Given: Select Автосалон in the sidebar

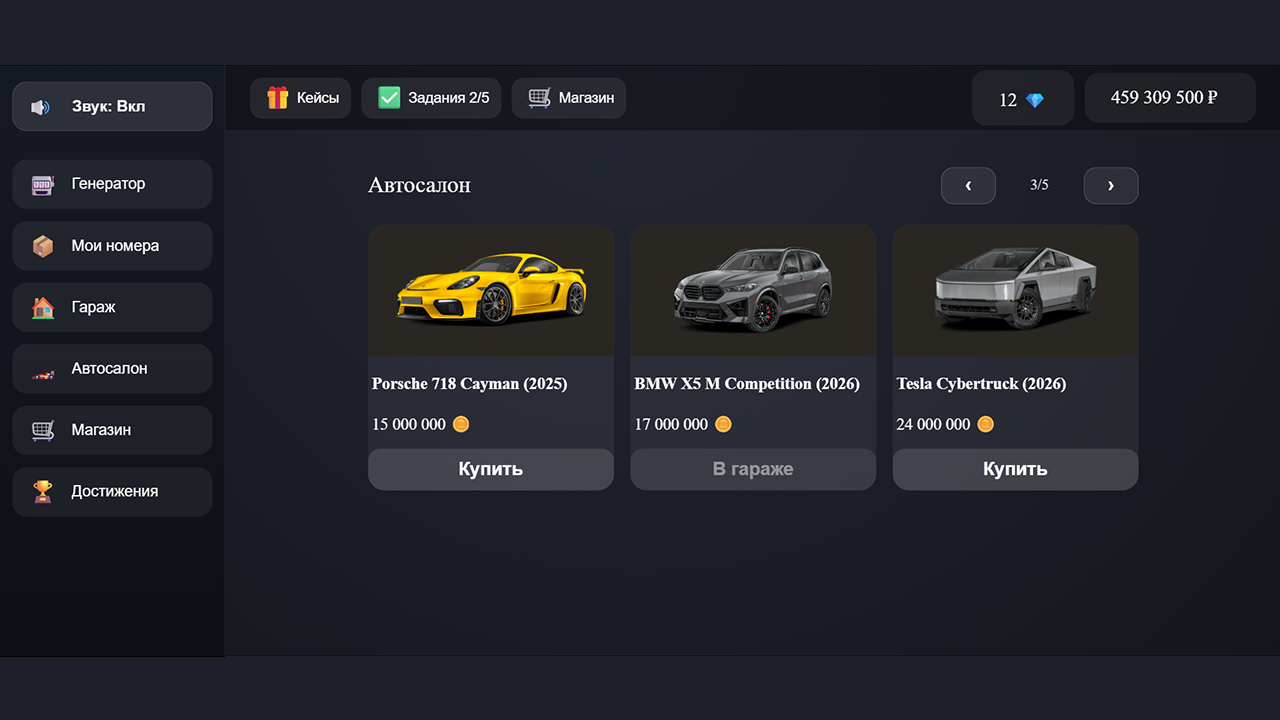Looking at the screenshot, I should tap(112, 369).
